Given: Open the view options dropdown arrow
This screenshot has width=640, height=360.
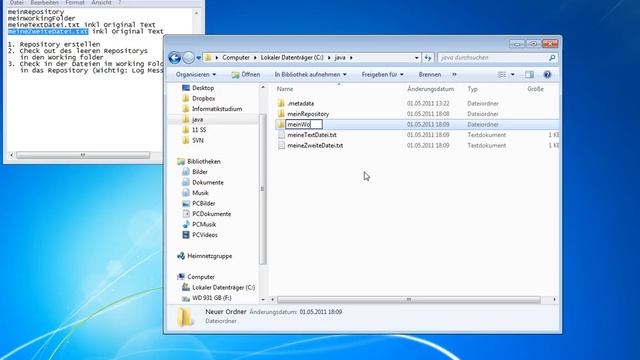Looking at the screenshot, I should (513, 75).
